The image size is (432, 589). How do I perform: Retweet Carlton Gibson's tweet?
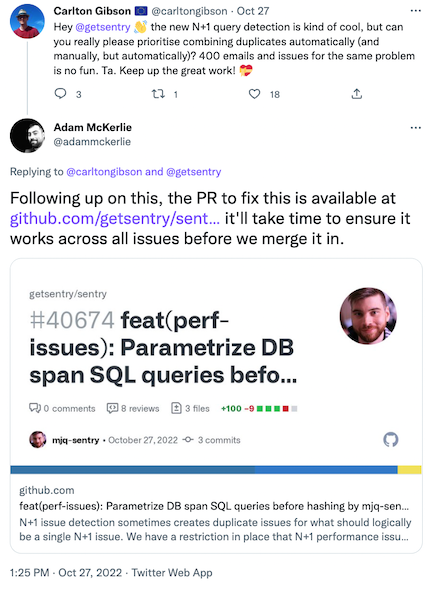tap(158, 94)
